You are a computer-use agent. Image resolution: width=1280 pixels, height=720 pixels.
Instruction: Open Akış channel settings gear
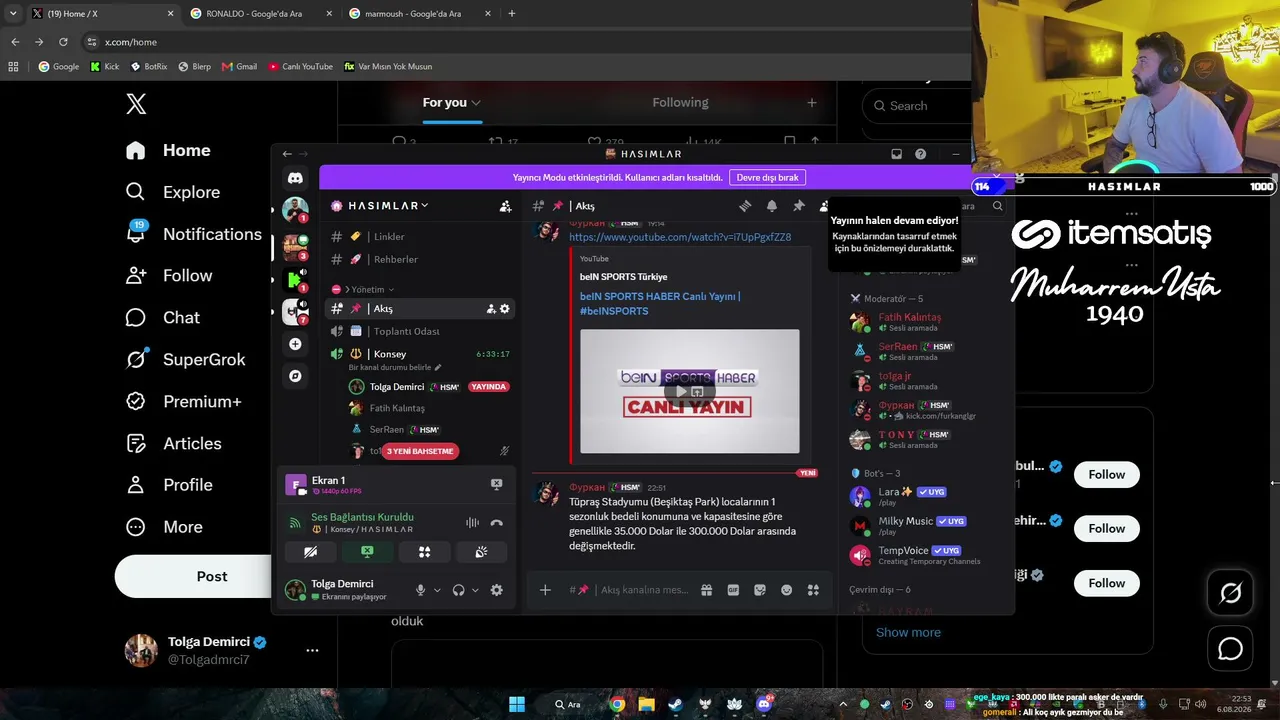pos(505,309)
